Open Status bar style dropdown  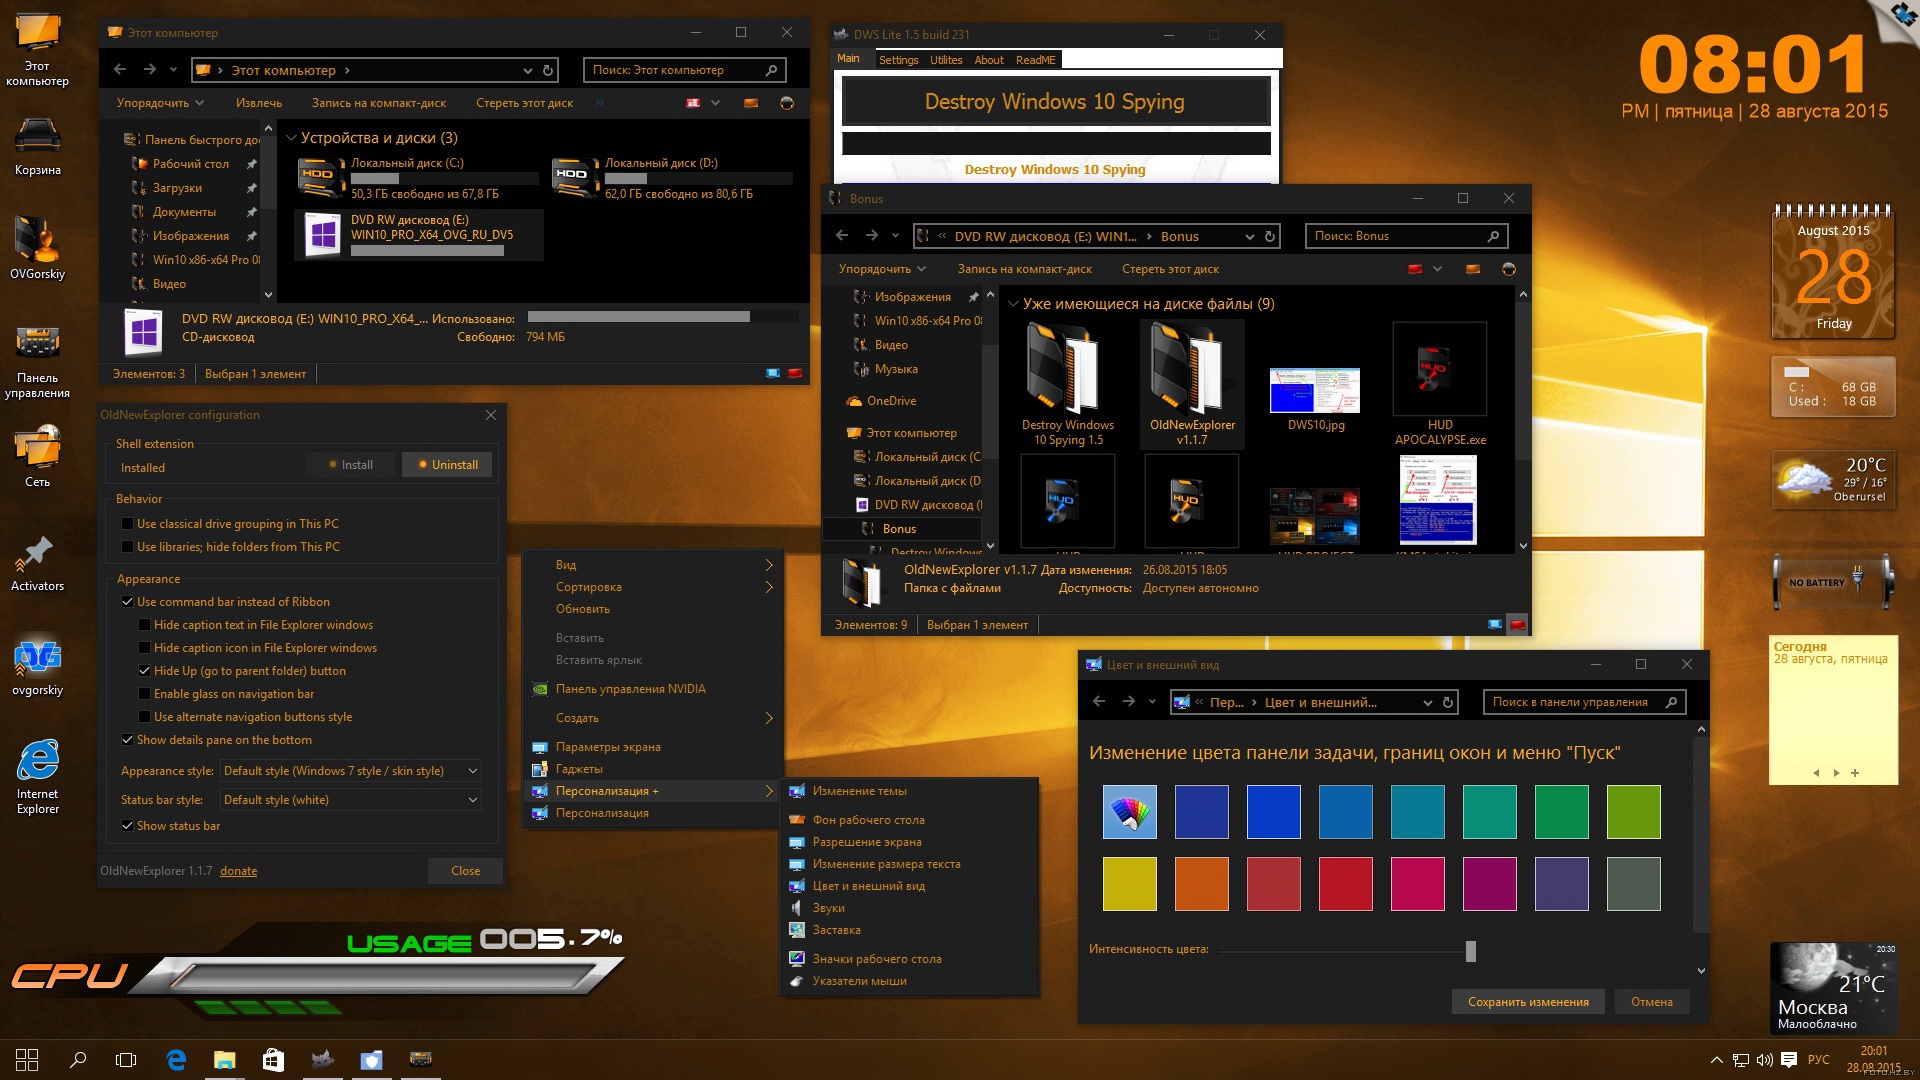tap(350, 800)
